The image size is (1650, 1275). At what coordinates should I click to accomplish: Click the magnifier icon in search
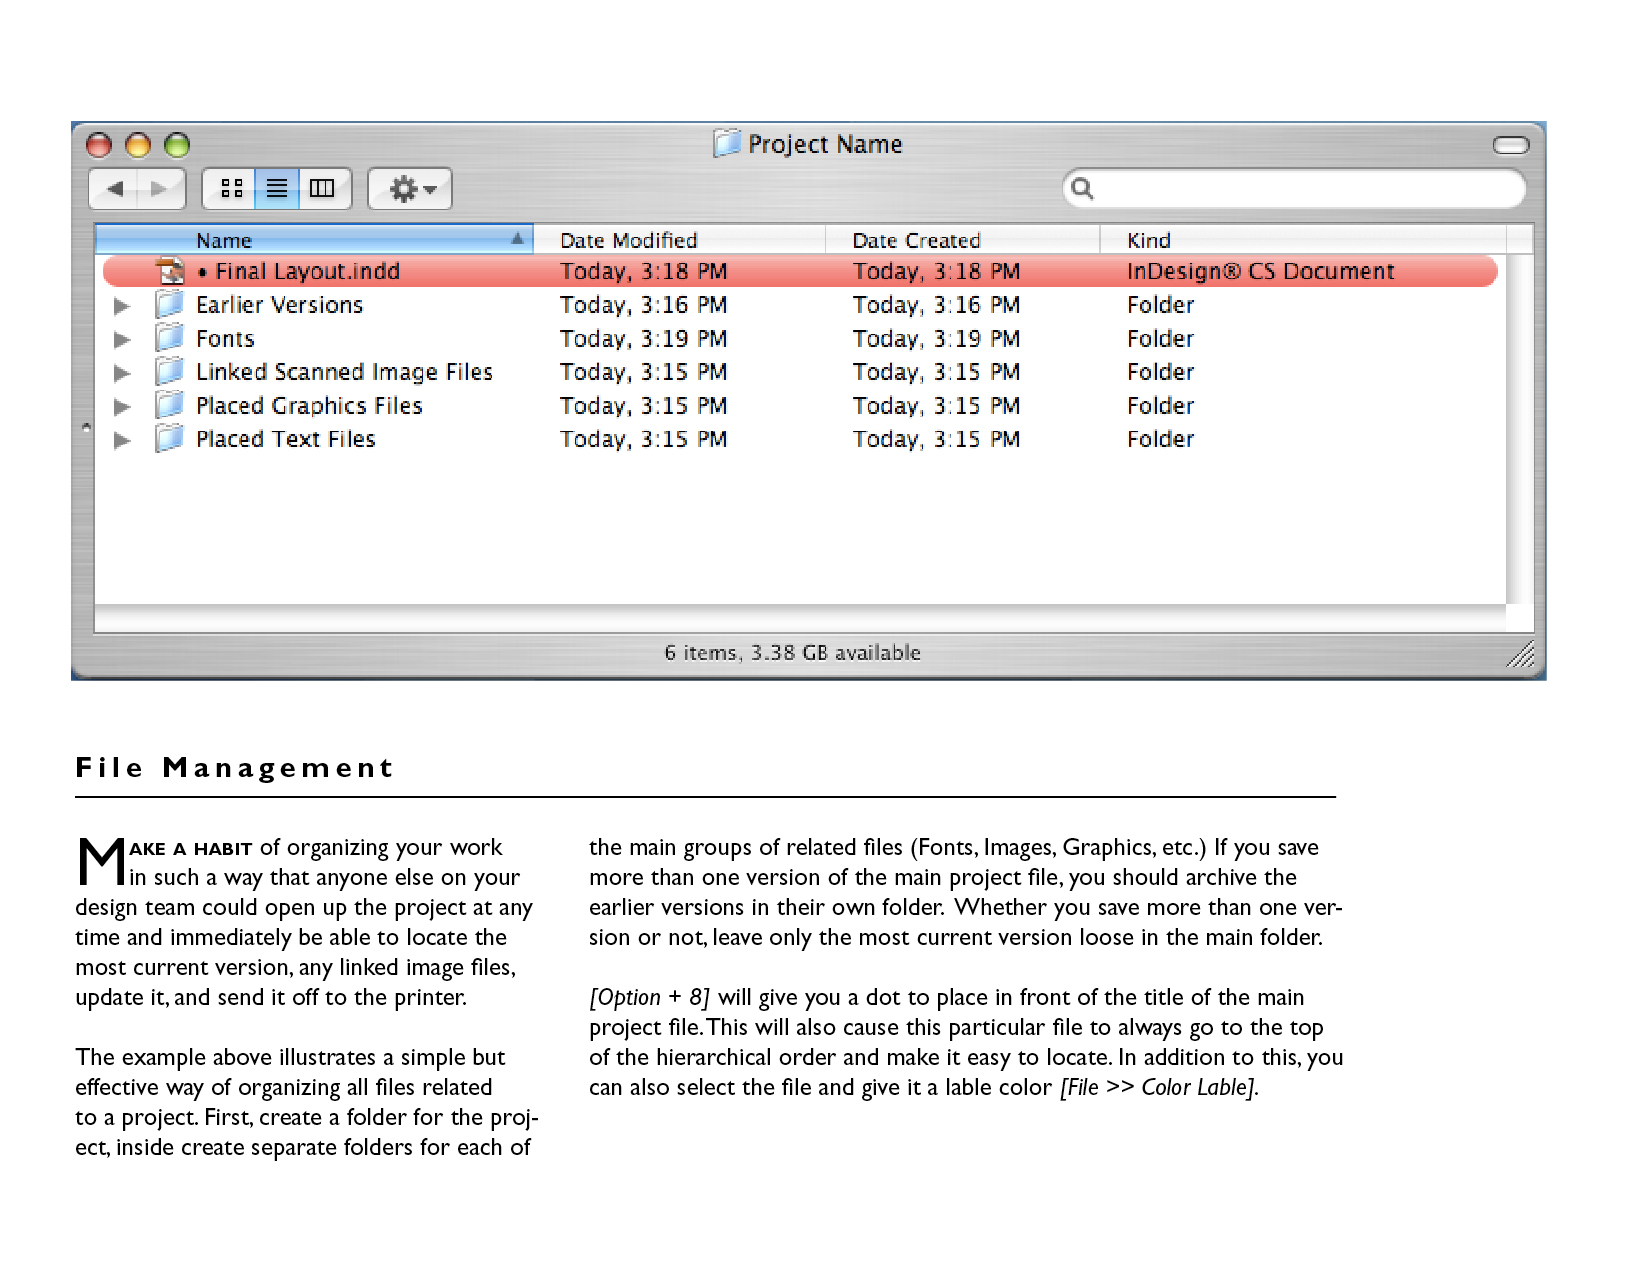click(1082, 188)
